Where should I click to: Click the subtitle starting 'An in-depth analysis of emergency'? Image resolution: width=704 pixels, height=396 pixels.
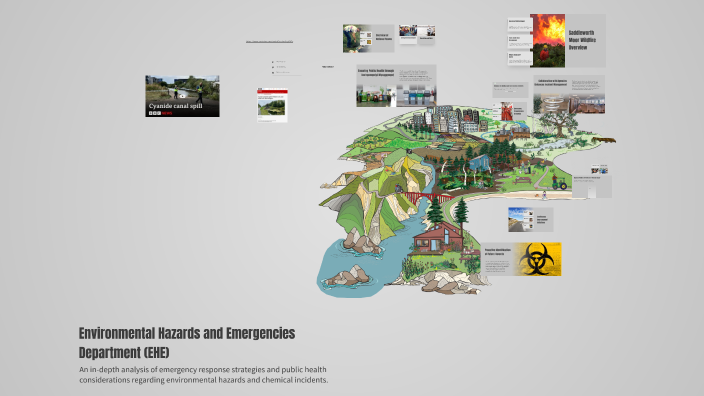203,374
